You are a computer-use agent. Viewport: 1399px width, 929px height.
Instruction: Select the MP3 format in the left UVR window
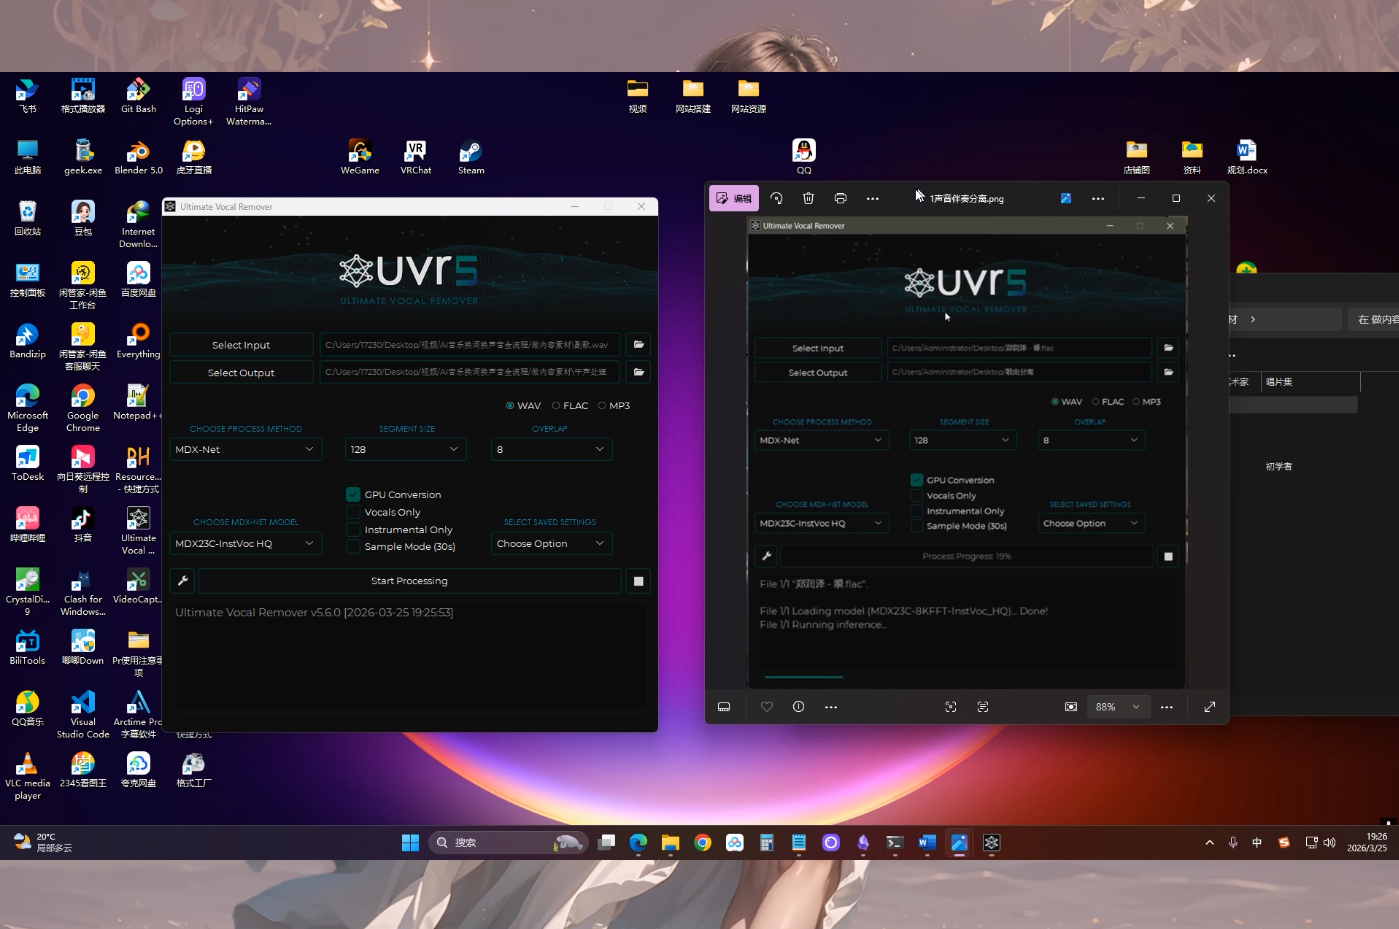click(602, 406)
